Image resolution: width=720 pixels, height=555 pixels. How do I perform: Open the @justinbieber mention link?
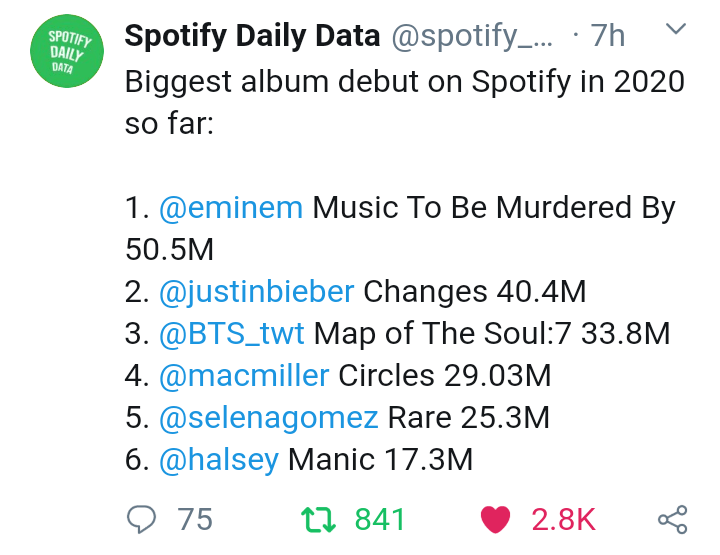tap(256, 292)
